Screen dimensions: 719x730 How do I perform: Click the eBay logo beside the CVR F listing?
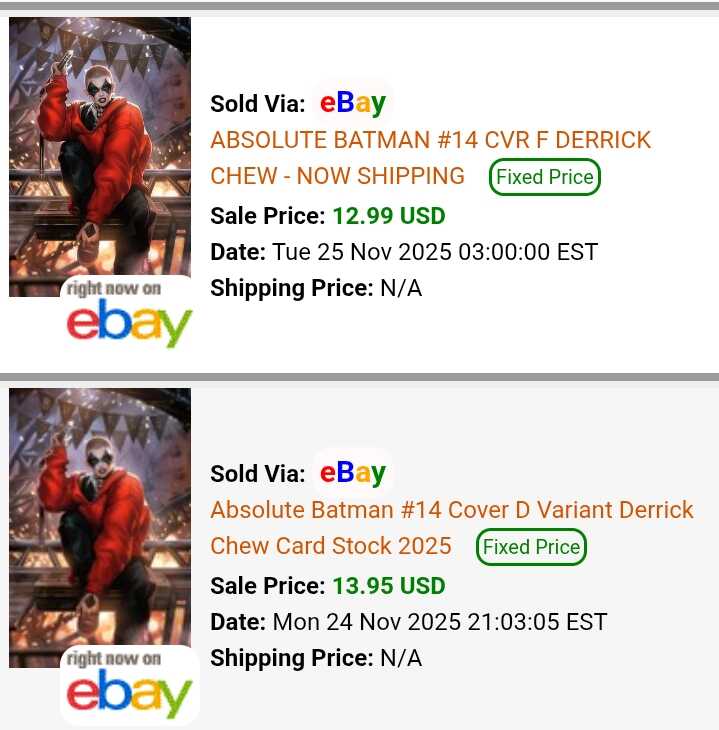353,103
